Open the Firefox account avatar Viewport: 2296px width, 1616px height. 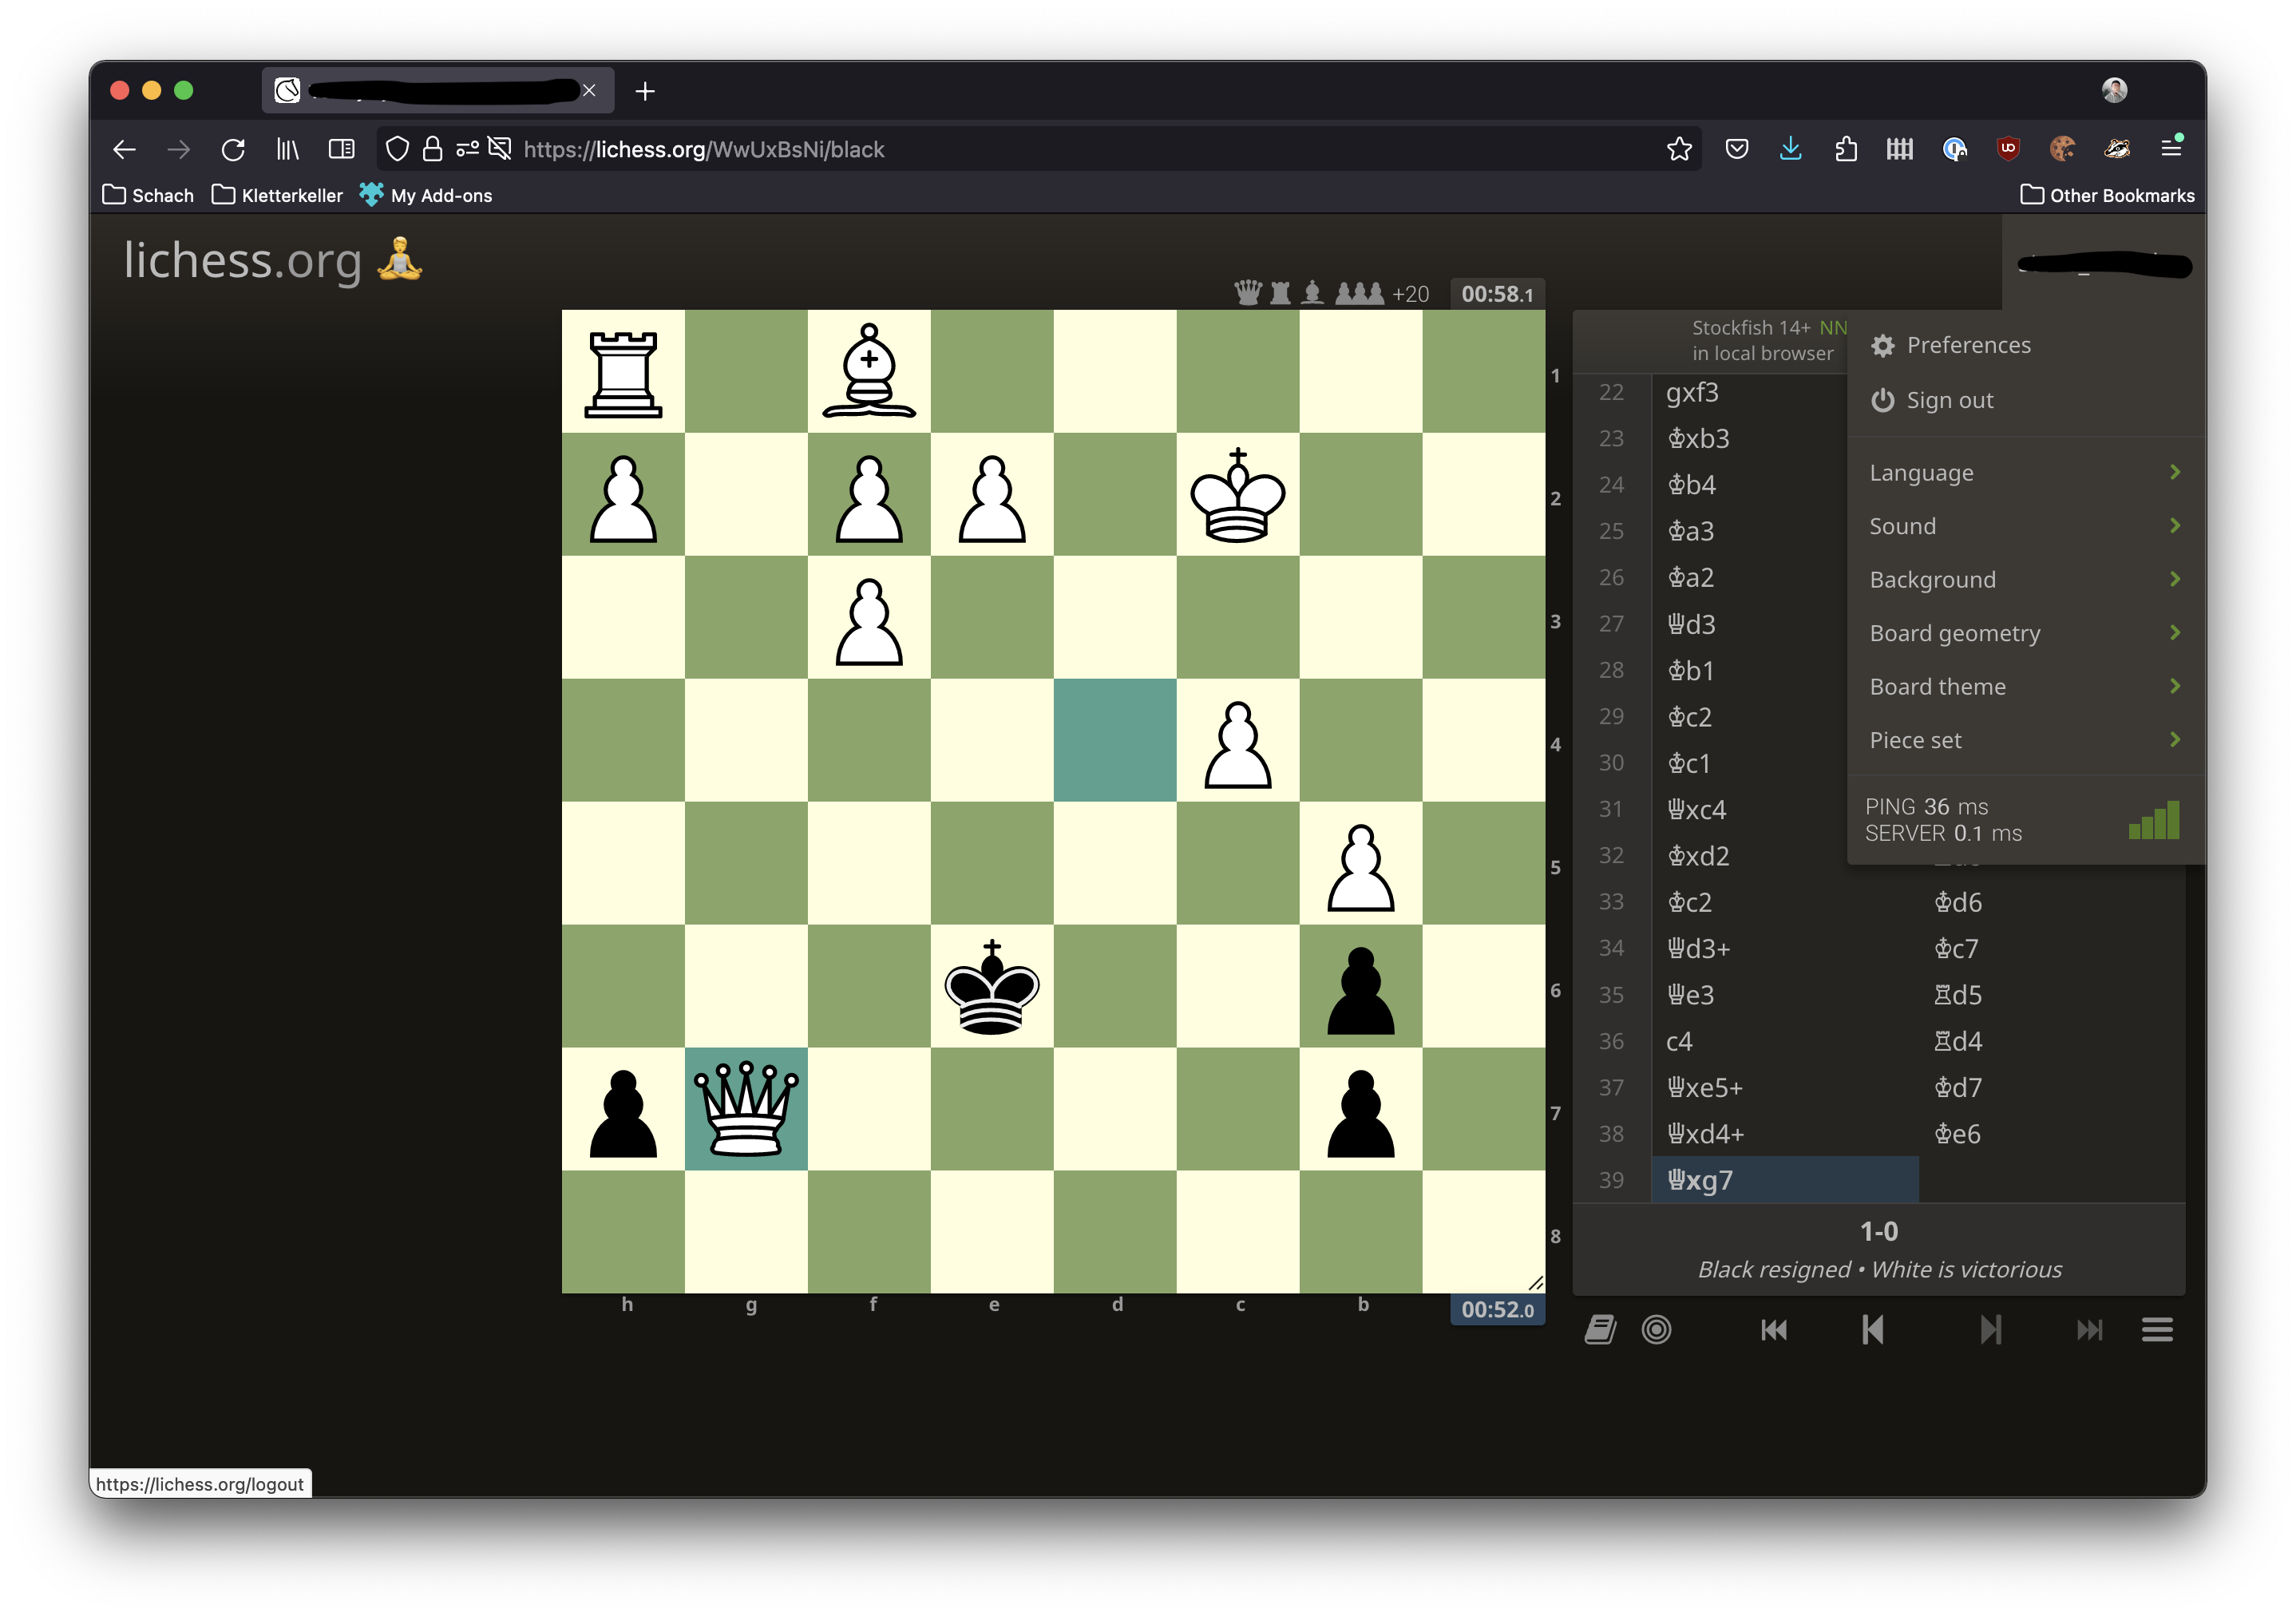2114,90
